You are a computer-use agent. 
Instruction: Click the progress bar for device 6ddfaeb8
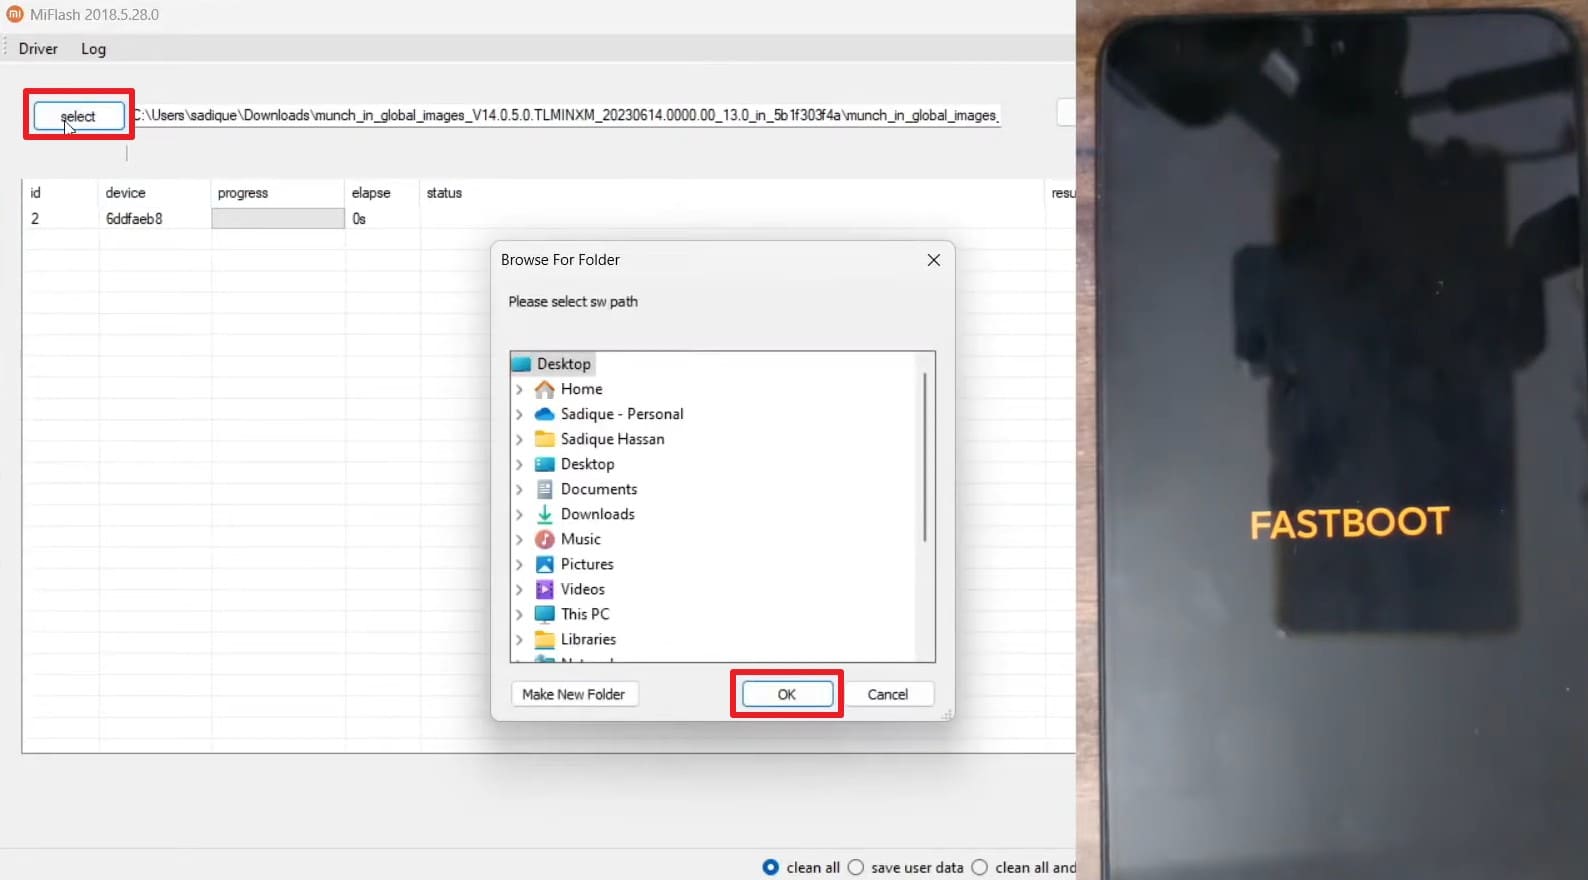tap(278, 218)
